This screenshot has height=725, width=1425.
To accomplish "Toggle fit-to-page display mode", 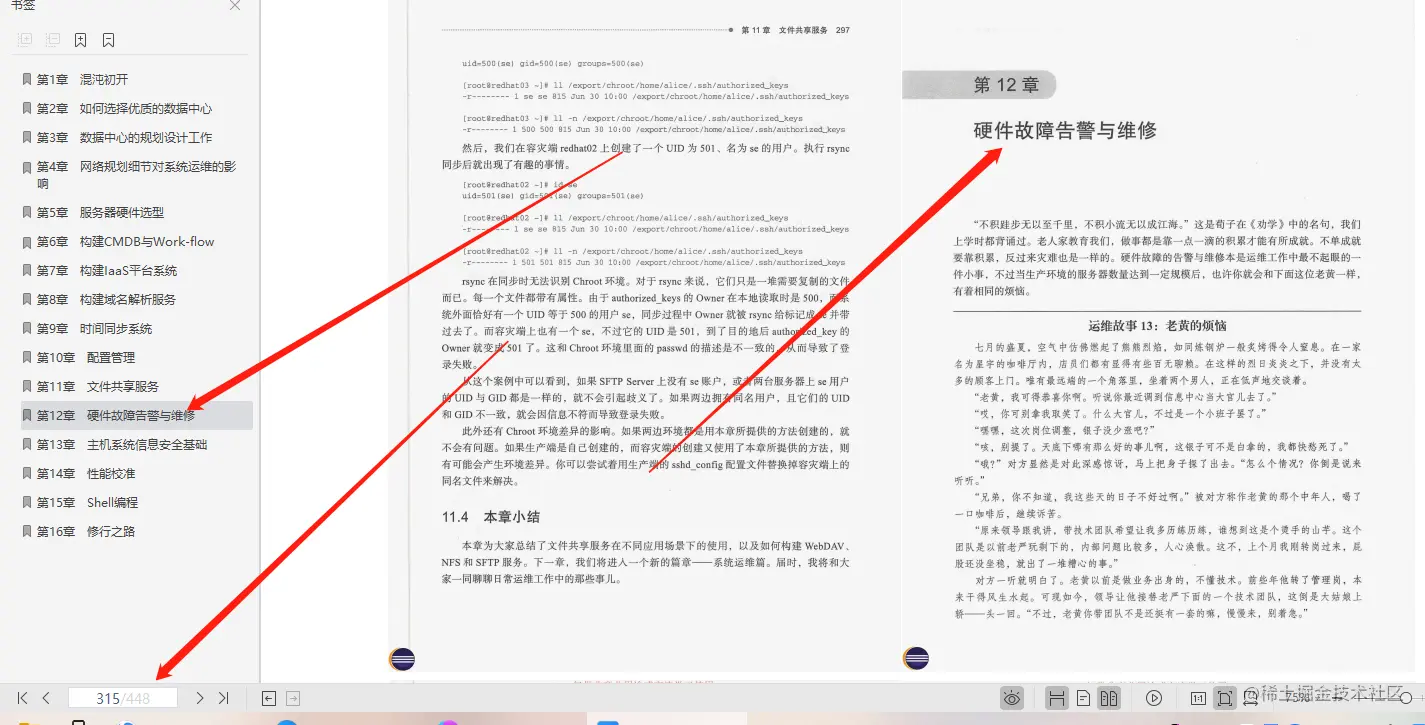I will pos(1224,697).
